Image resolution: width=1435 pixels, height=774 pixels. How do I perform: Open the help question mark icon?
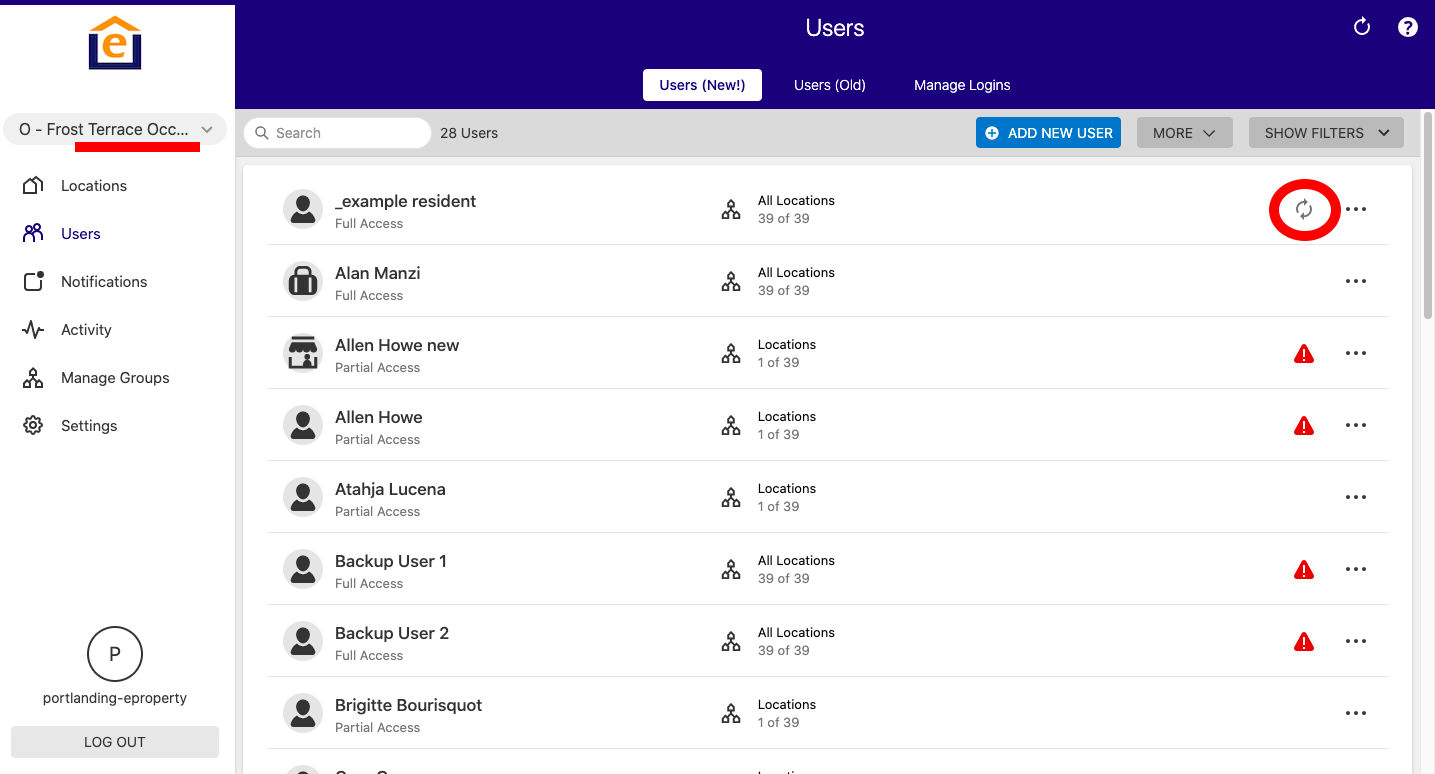click(1408, 27)
